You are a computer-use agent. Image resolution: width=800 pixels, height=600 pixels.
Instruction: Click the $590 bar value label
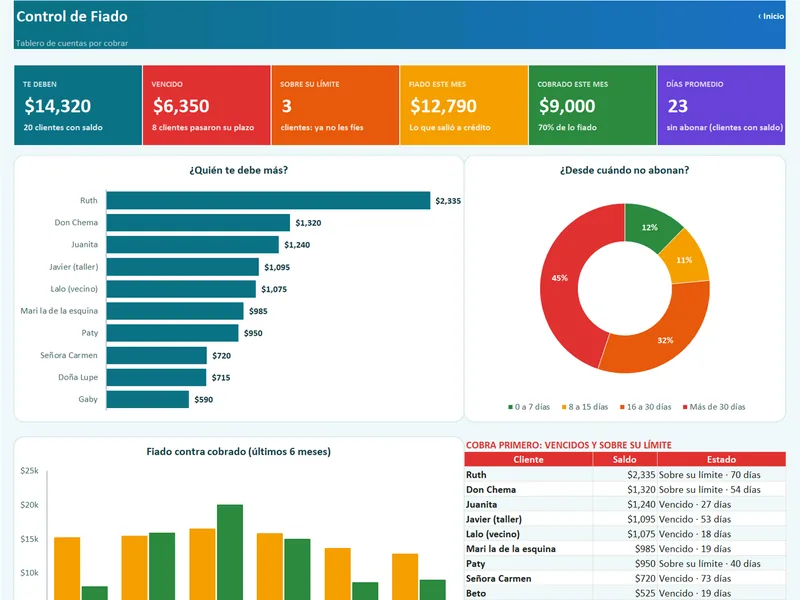(204, 399)
